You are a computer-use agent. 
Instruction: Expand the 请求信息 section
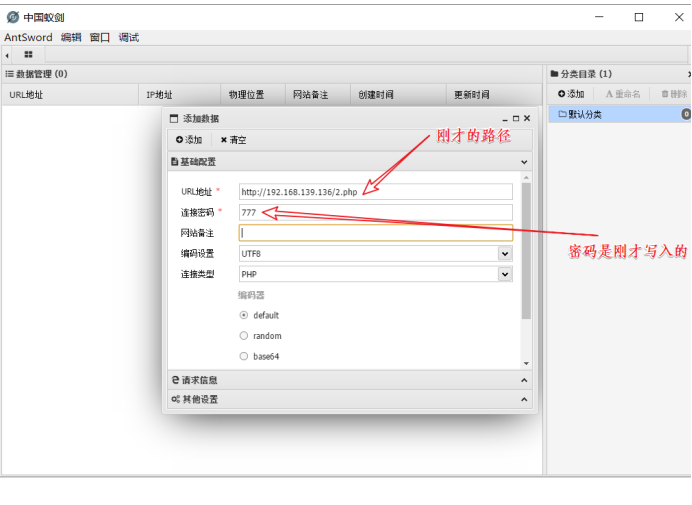pyautogui.click(x=350, y=380)
